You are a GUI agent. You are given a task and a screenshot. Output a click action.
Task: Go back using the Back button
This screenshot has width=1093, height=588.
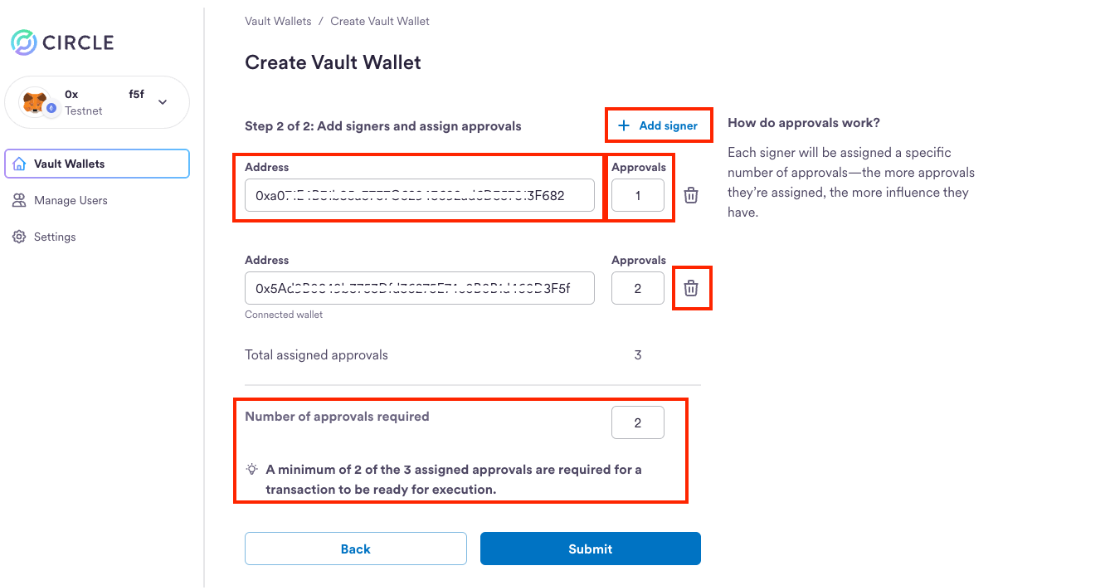(355, 548)
